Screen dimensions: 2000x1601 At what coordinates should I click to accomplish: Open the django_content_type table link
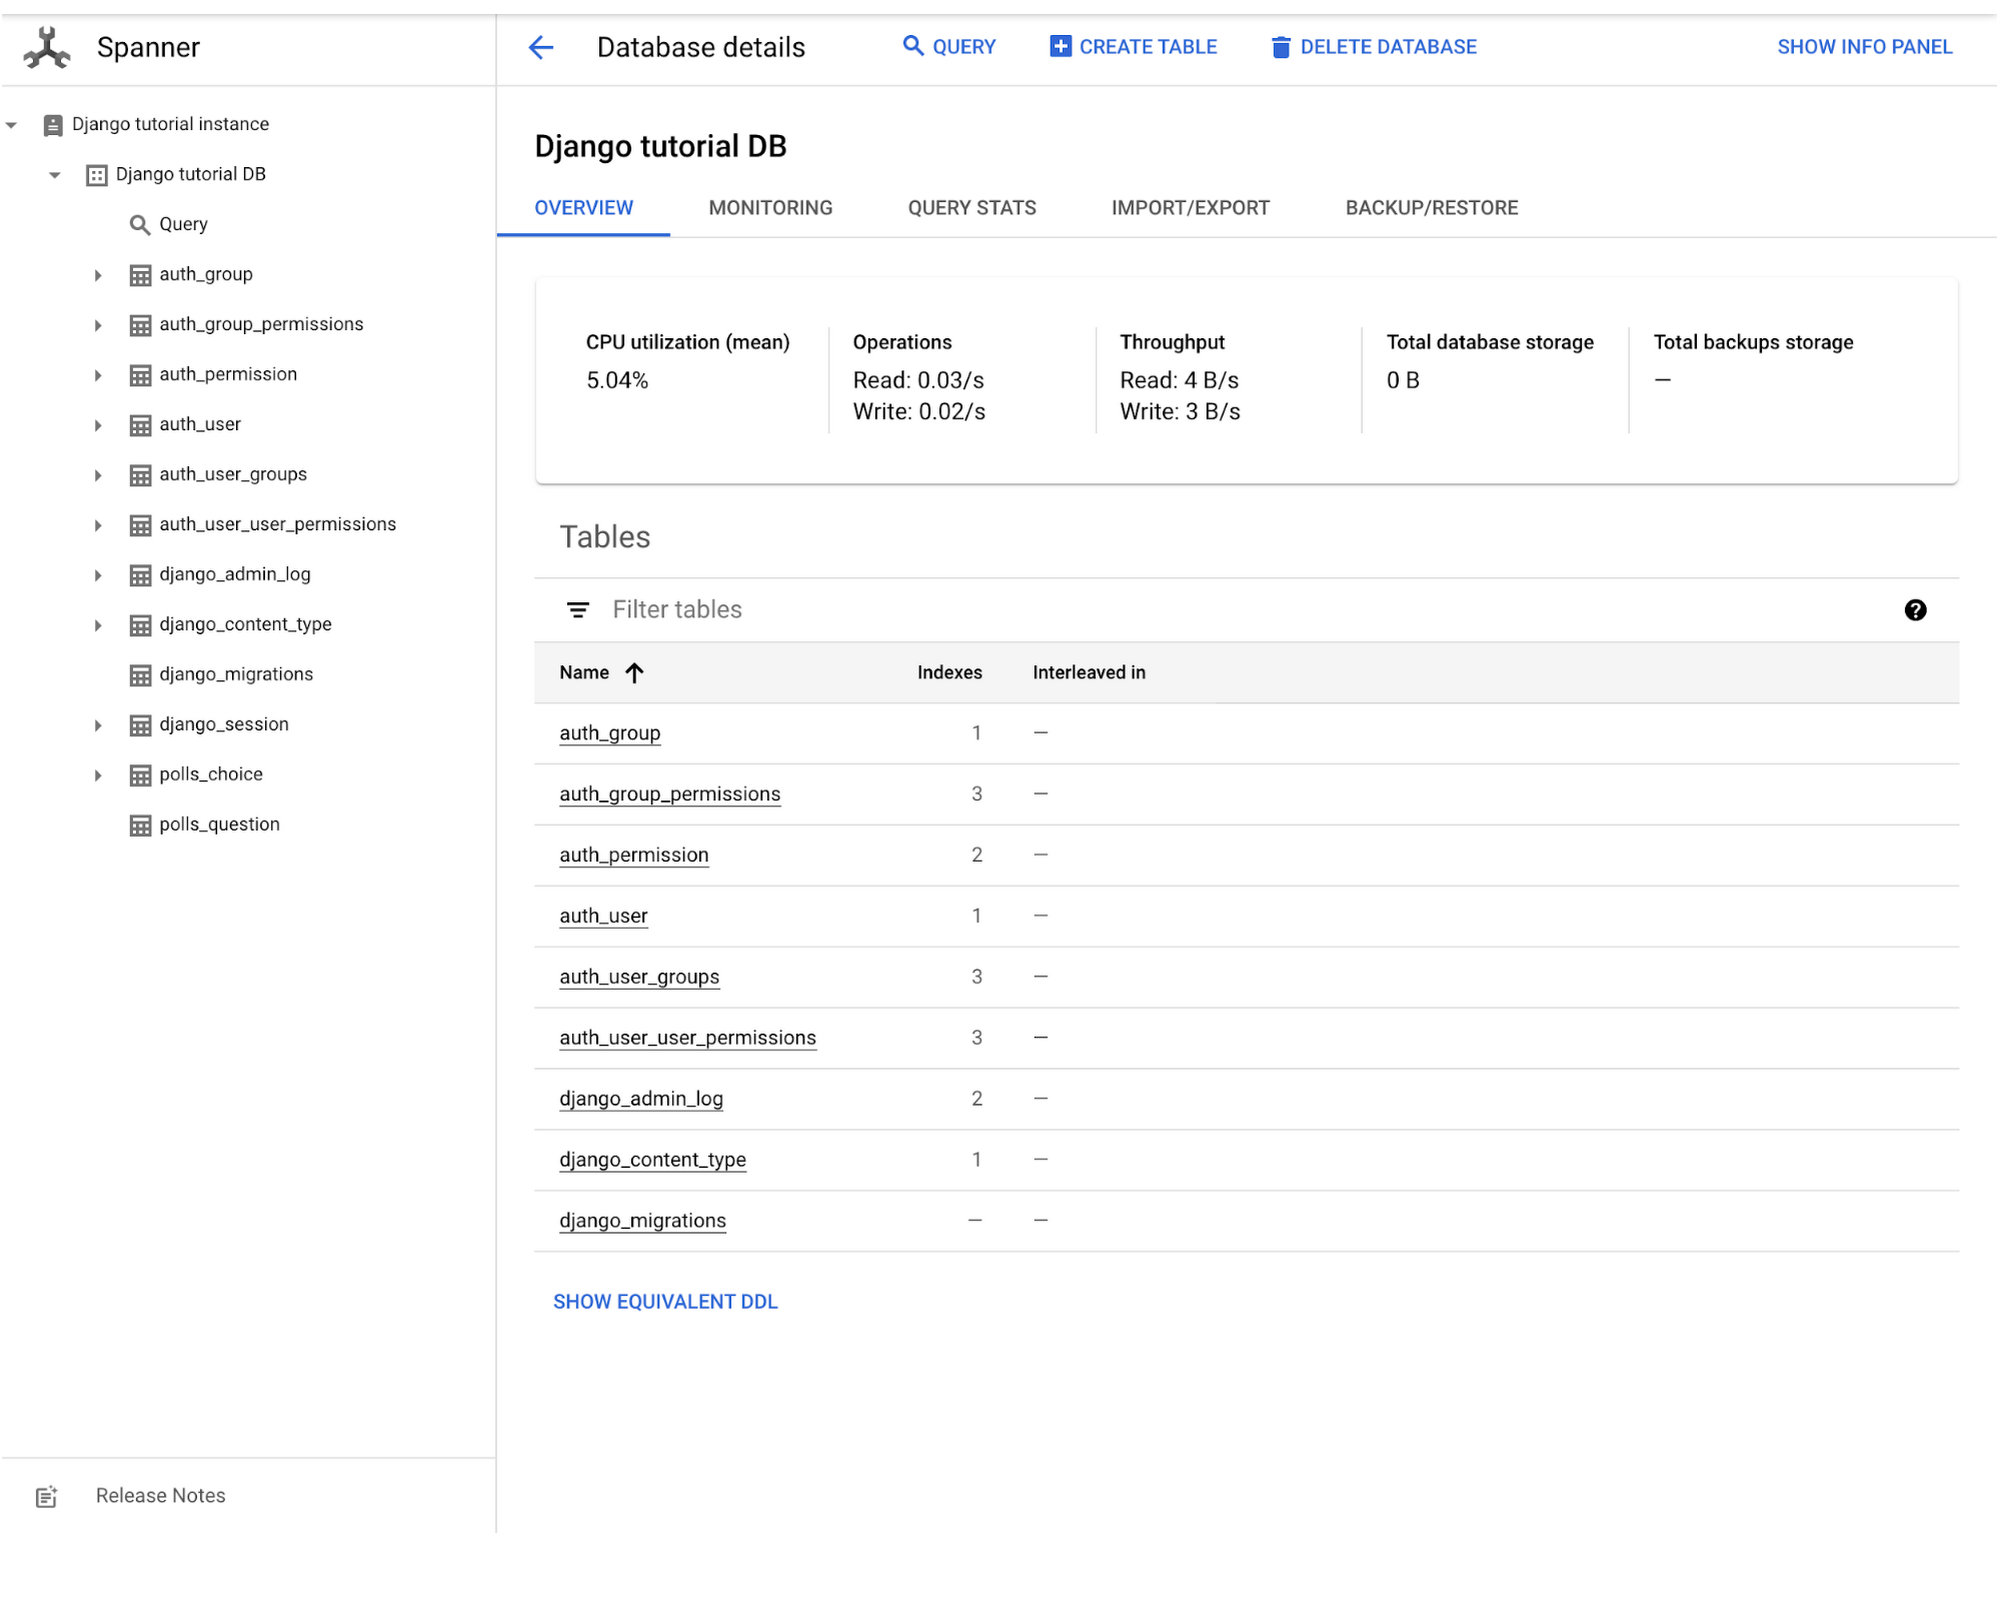pos(653,1160)
